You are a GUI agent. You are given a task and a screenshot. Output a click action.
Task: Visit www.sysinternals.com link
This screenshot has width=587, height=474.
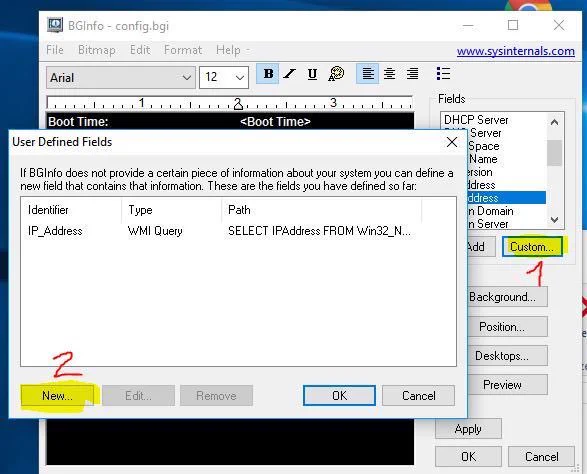tap(515, 51)
